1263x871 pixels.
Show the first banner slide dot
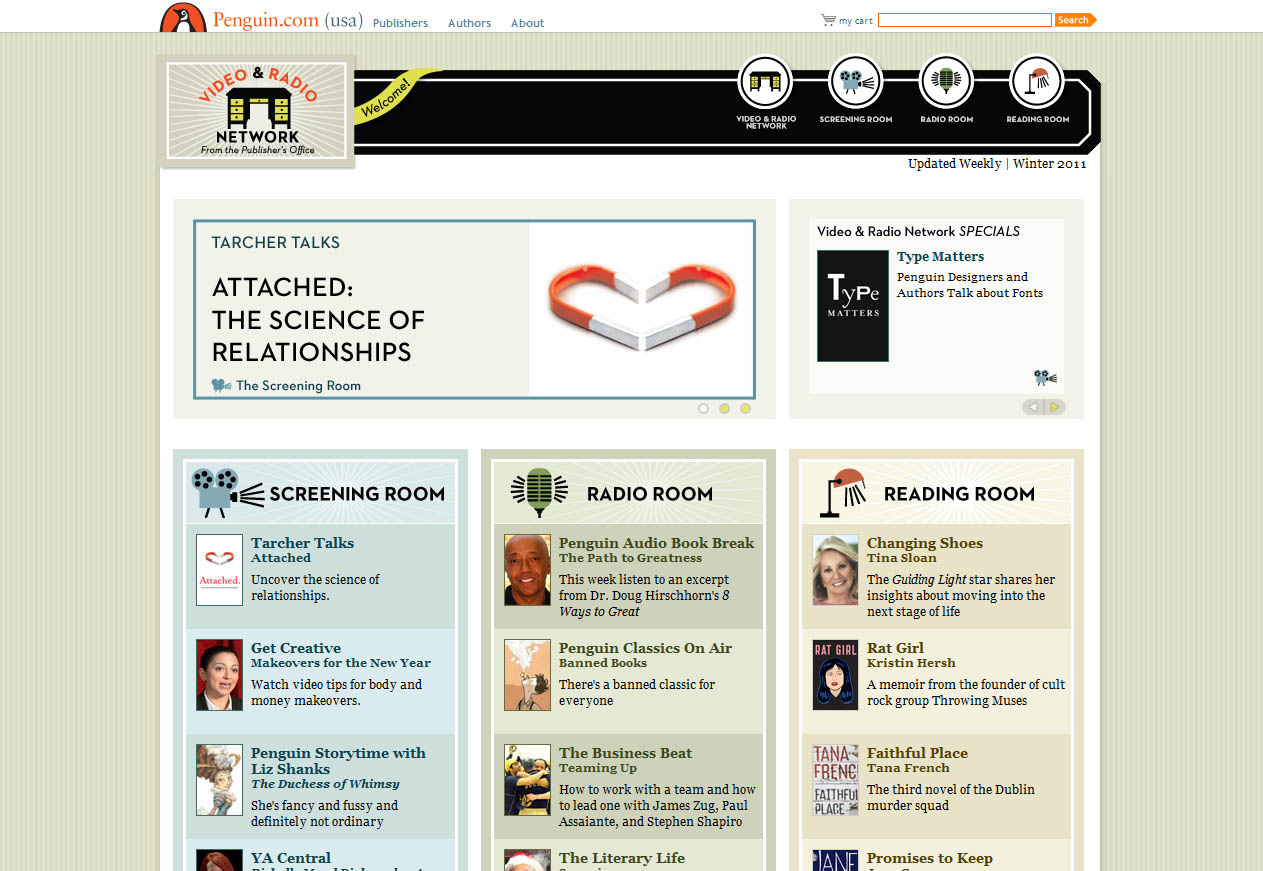(x=703, y=408)
